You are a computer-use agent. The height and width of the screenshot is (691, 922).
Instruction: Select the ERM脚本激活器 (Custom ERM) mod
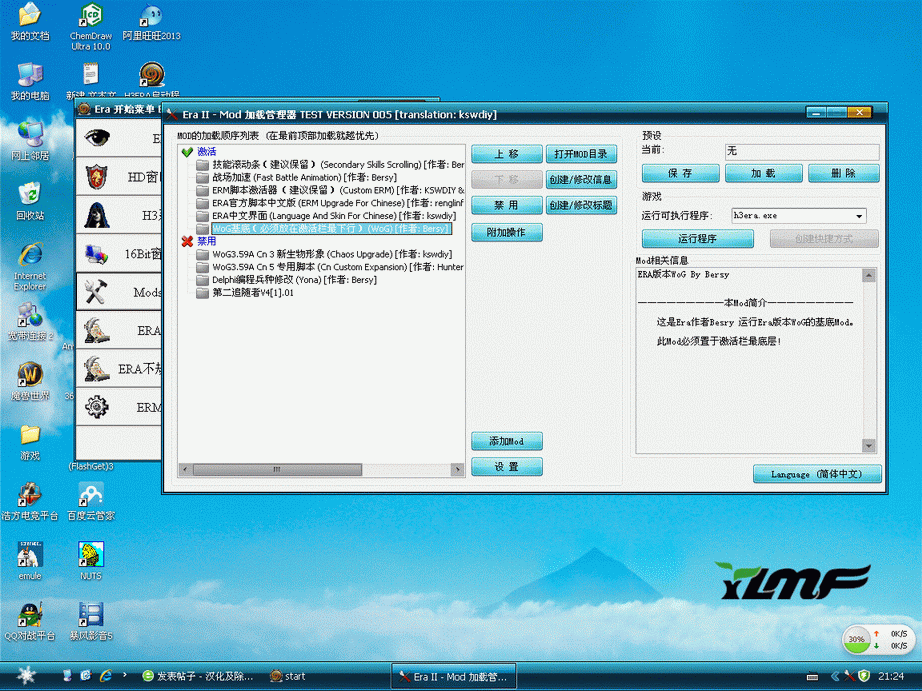point(338,191)
